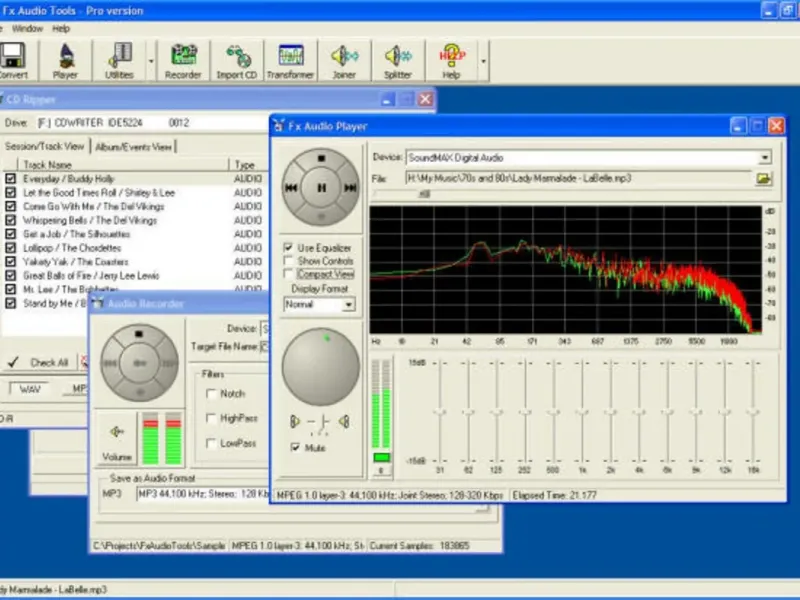The width and height of the screenshot is (800, 600).
Task: Skip to previous track in player
Action: tap(291, 188)
